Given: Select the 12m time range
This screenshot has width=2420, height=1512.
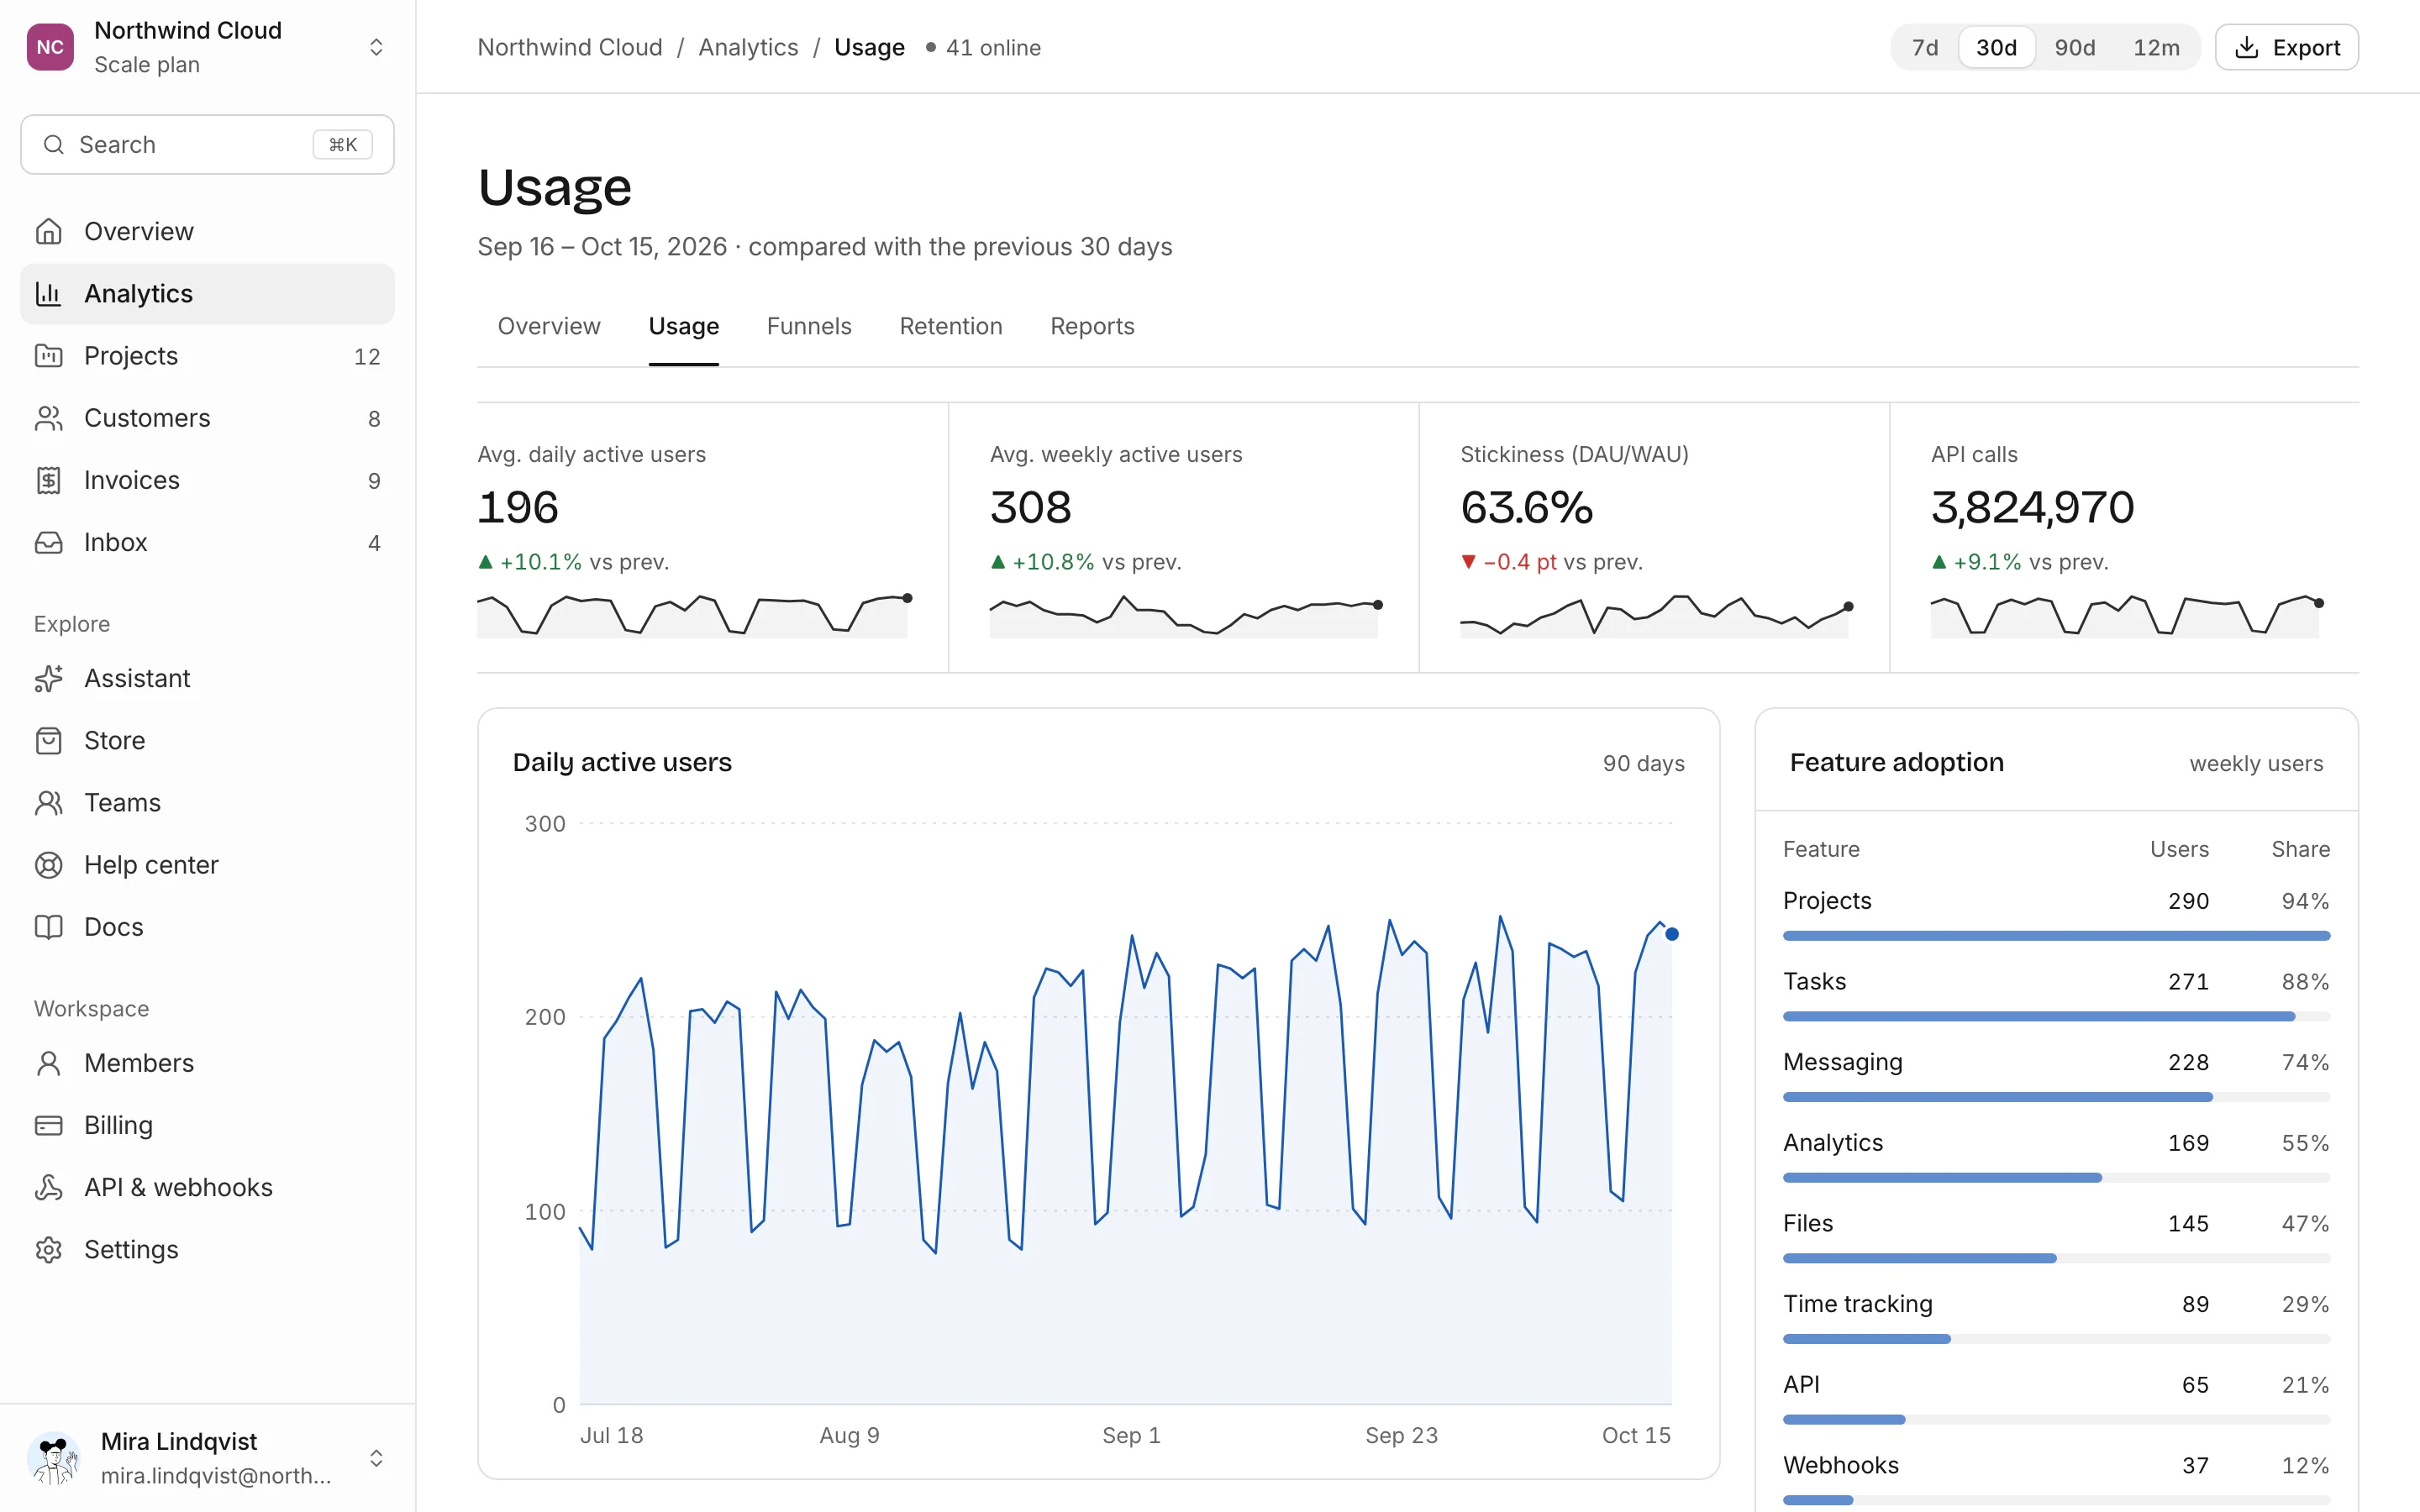Looking at the screenshot, I should click(x=2156, y=47).
